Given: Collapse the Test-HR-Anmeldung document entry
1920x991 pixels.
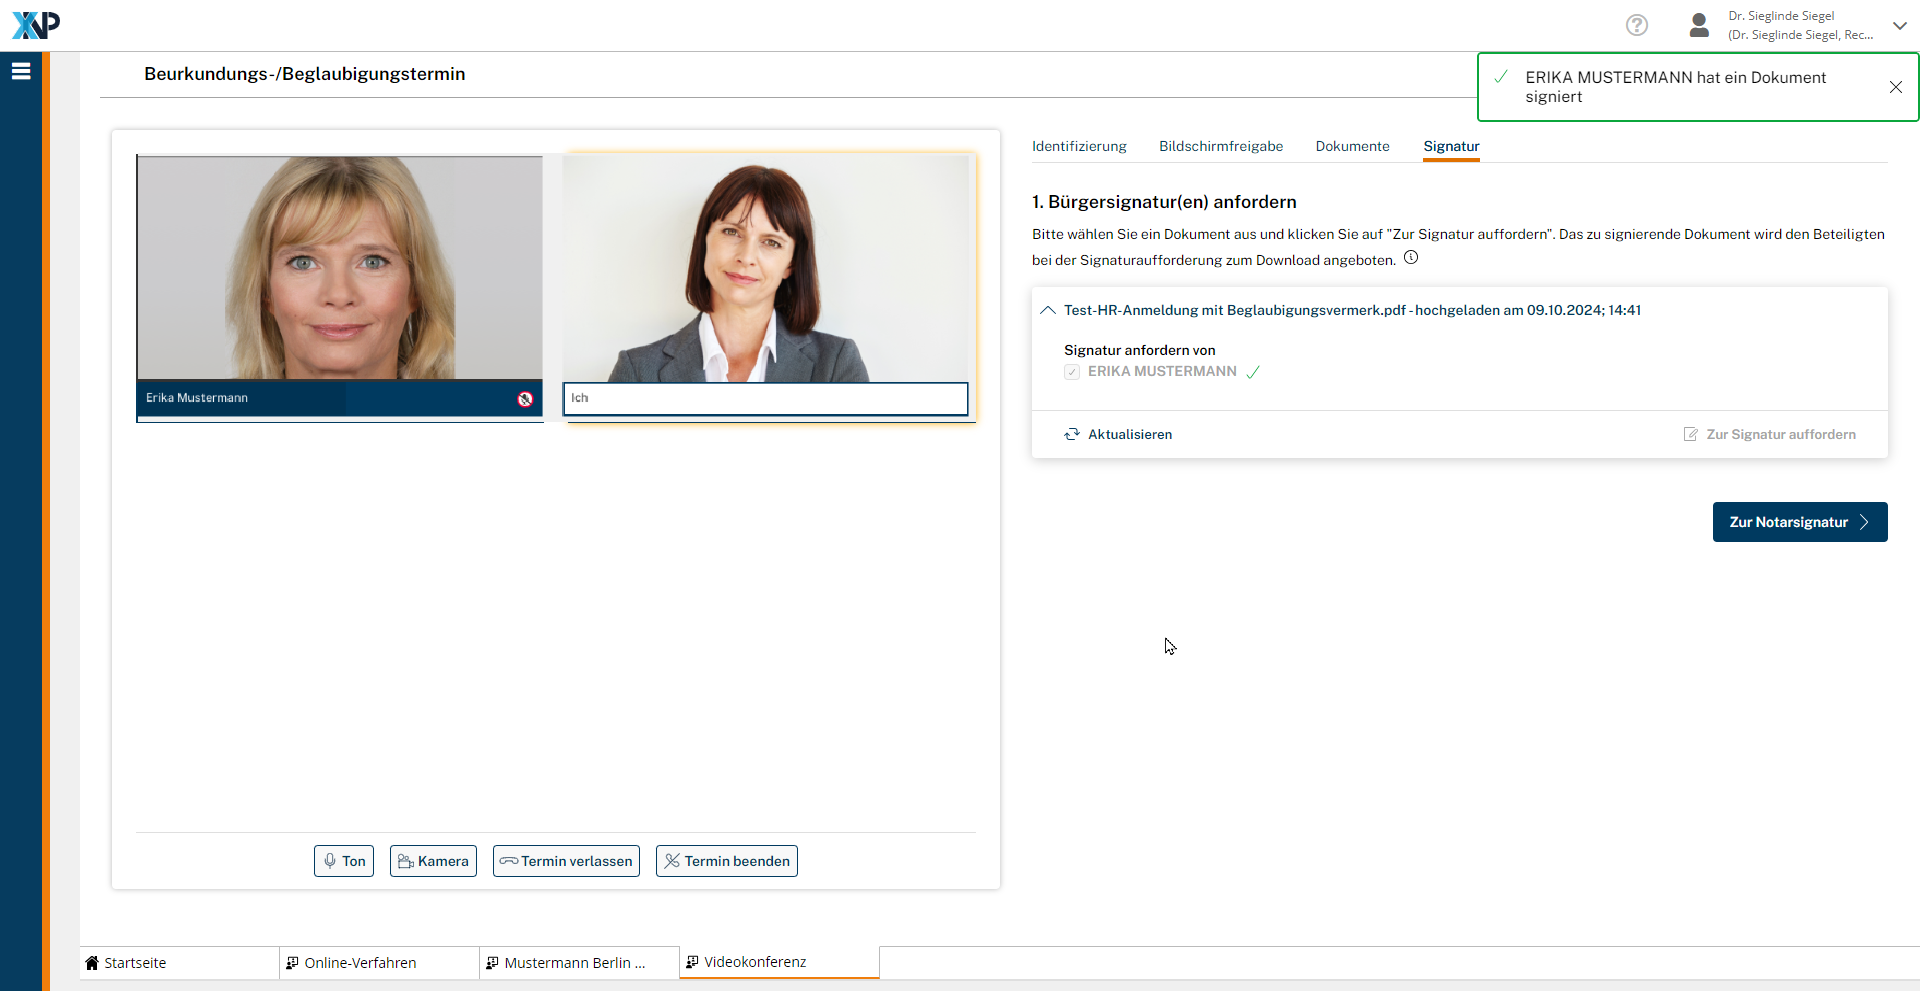Looking at the screenshot, I should 1048,310.
